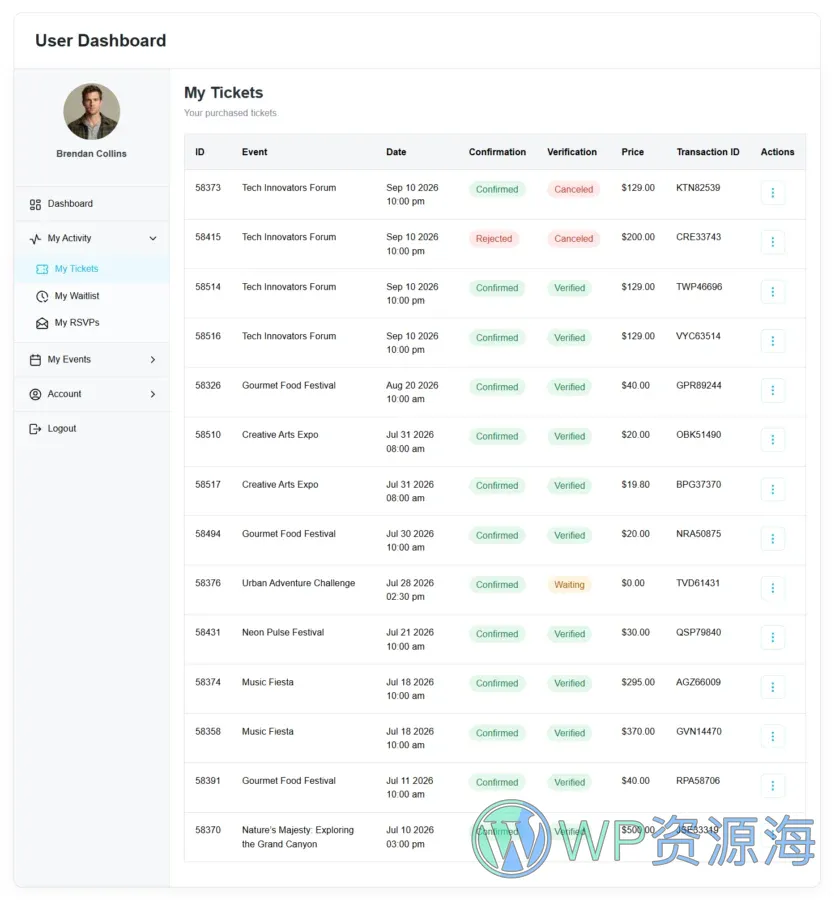The image size is (835, 900).
Task: Click the My Tickets page heading
Action: [x=223, y=93]
